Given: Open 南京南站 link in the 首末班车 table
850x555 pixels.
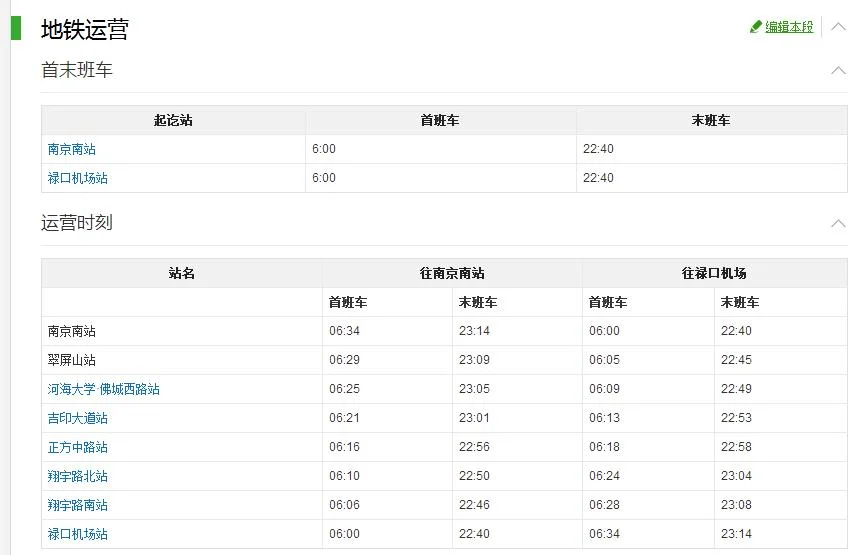Looking at the screenshot, I should click(x=72, y=149).
